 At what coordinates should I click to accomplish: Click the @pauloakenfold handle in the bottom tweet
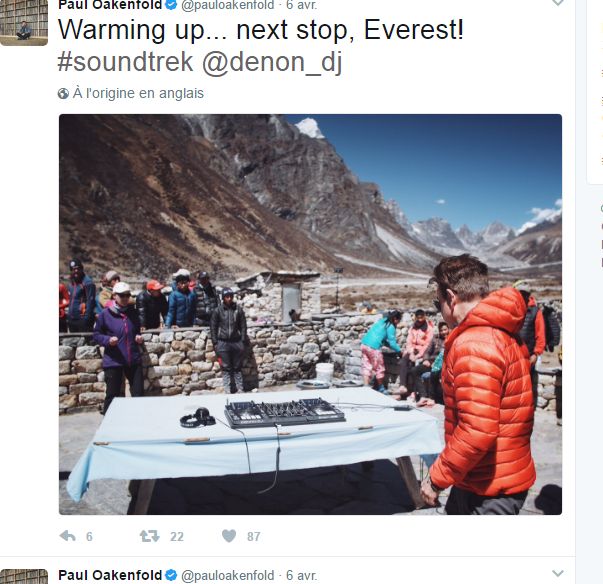[x=228, y=576]
